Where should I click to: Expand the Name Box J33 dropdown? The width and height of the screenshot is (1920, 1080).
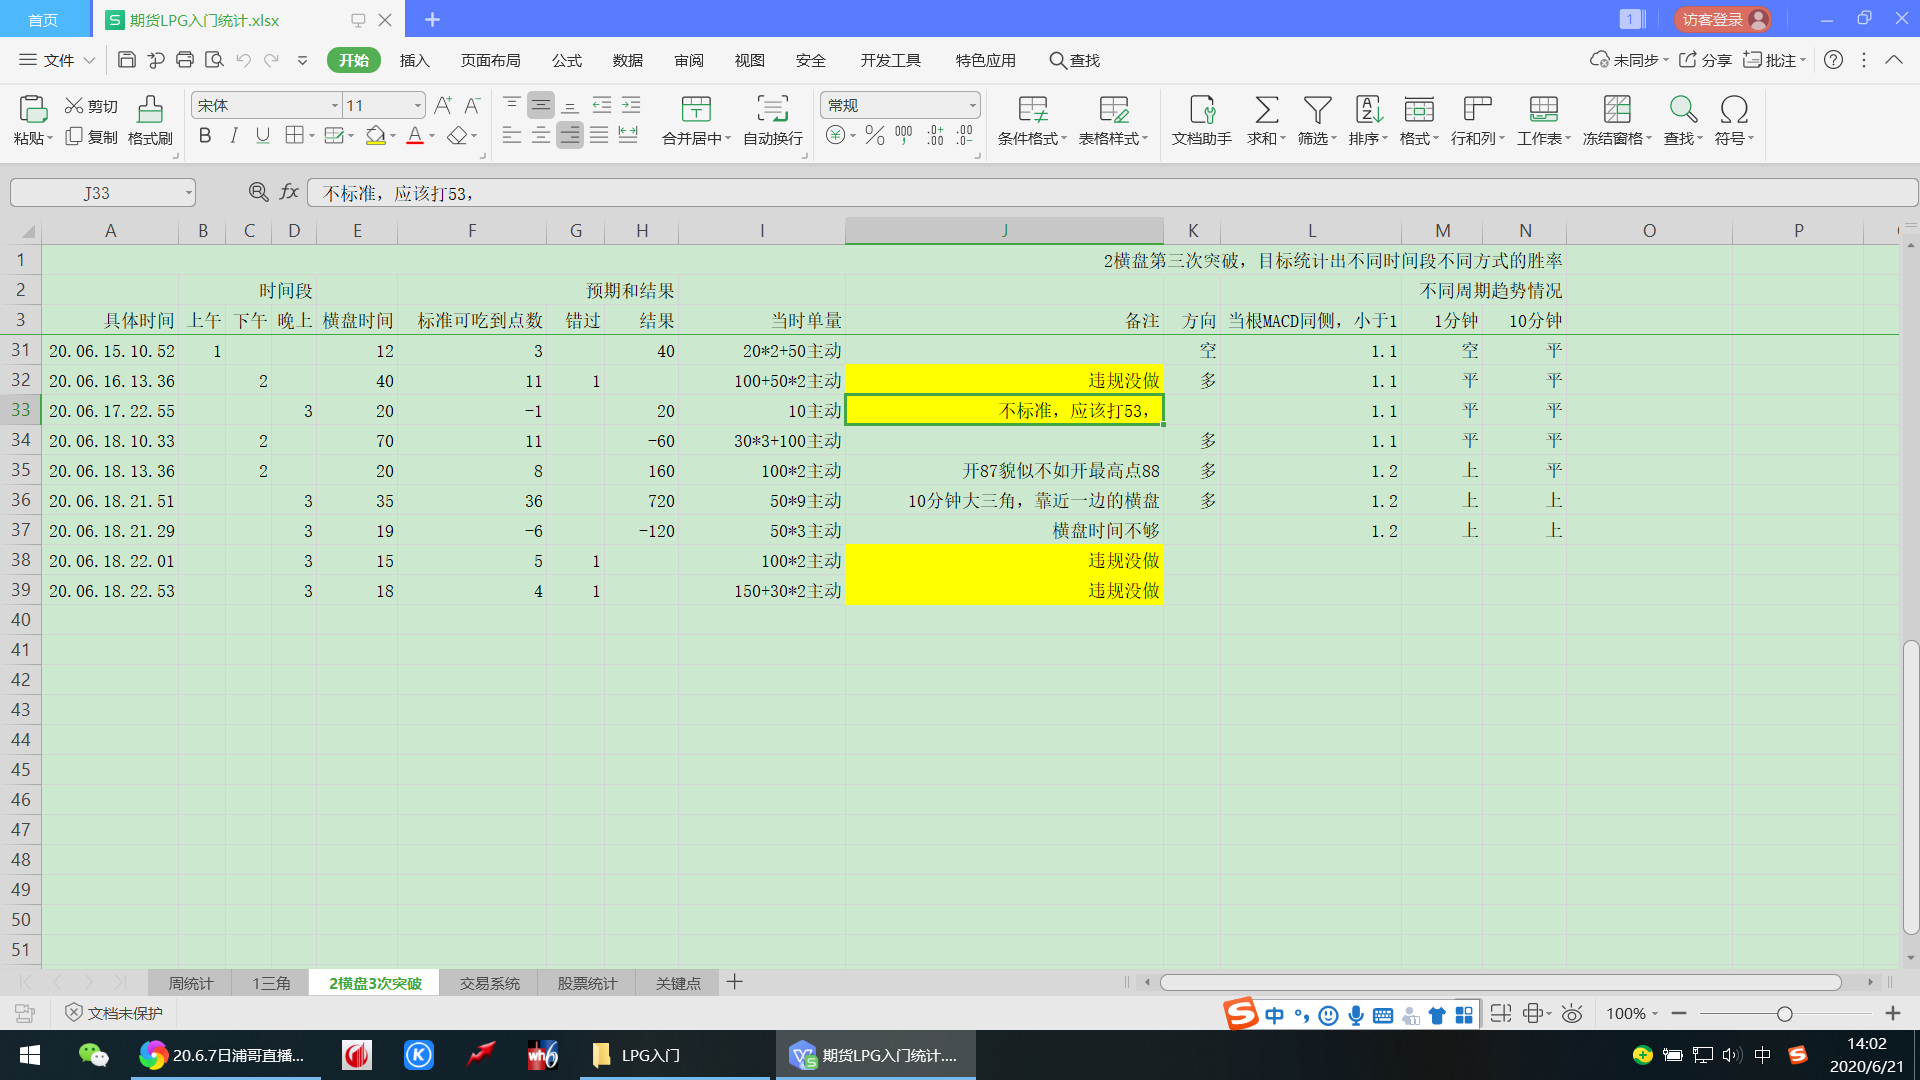(x=188, y=193)
